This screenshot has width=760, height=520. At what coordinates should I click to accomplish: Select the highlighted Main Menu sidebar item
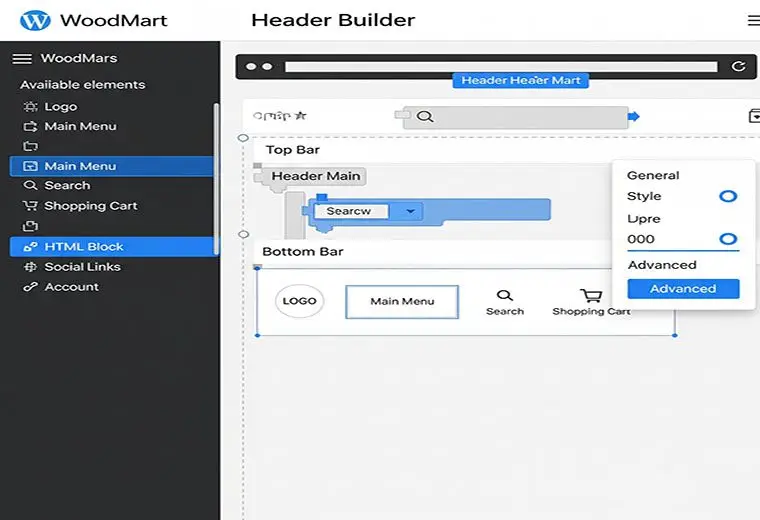click(x=111, y=166)
